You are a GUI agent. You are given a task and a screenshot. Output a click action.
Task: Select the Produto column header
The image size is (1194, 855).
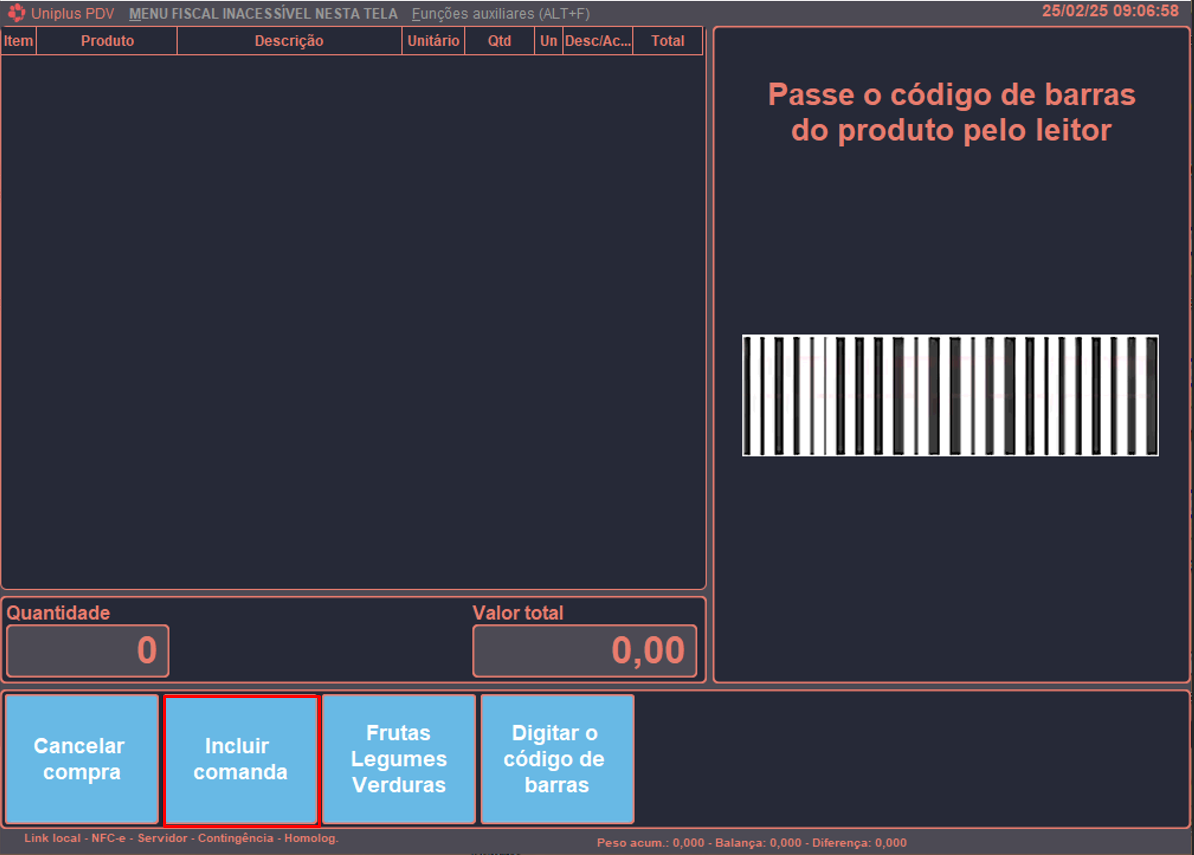point(107,41)
